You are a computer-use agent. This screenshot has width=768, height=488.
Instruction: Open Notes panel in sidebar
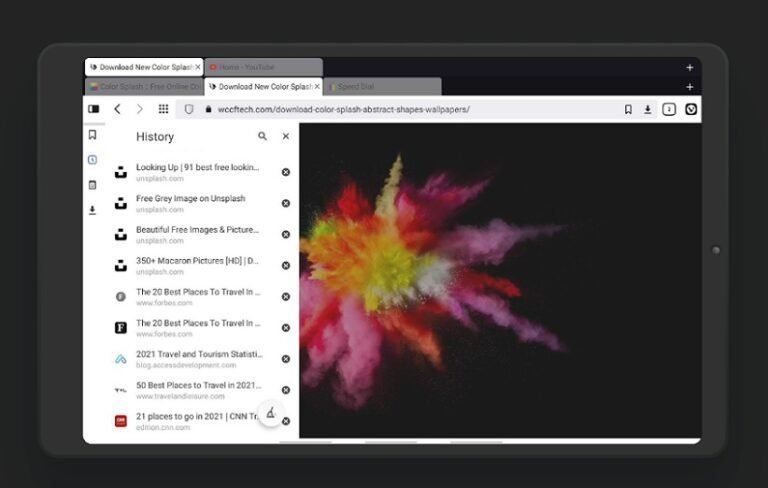coord(92,185)
